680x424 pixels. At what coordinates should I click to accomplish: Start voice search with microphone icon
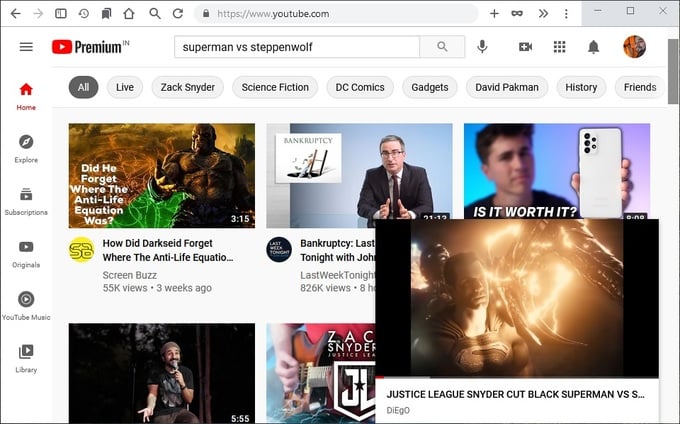[x=482, y=47]
